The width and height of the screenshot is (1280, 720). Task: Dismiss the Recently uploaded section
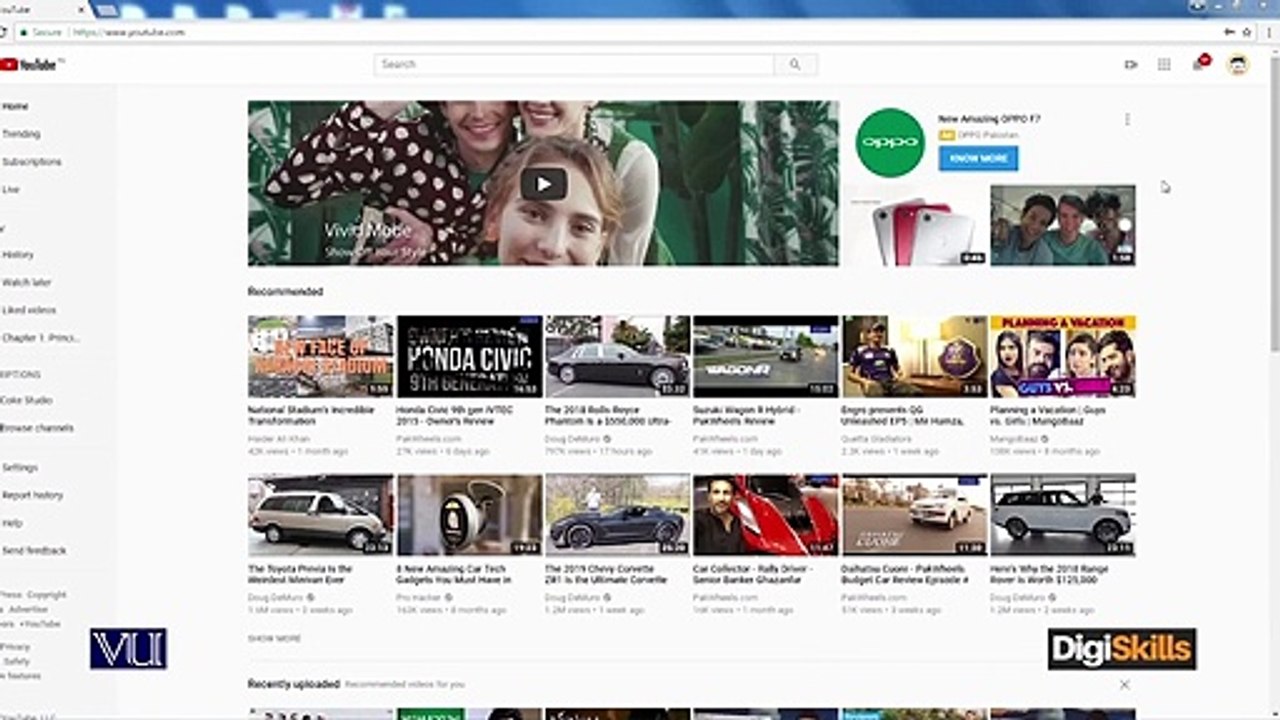click(x=1125, y=685)
